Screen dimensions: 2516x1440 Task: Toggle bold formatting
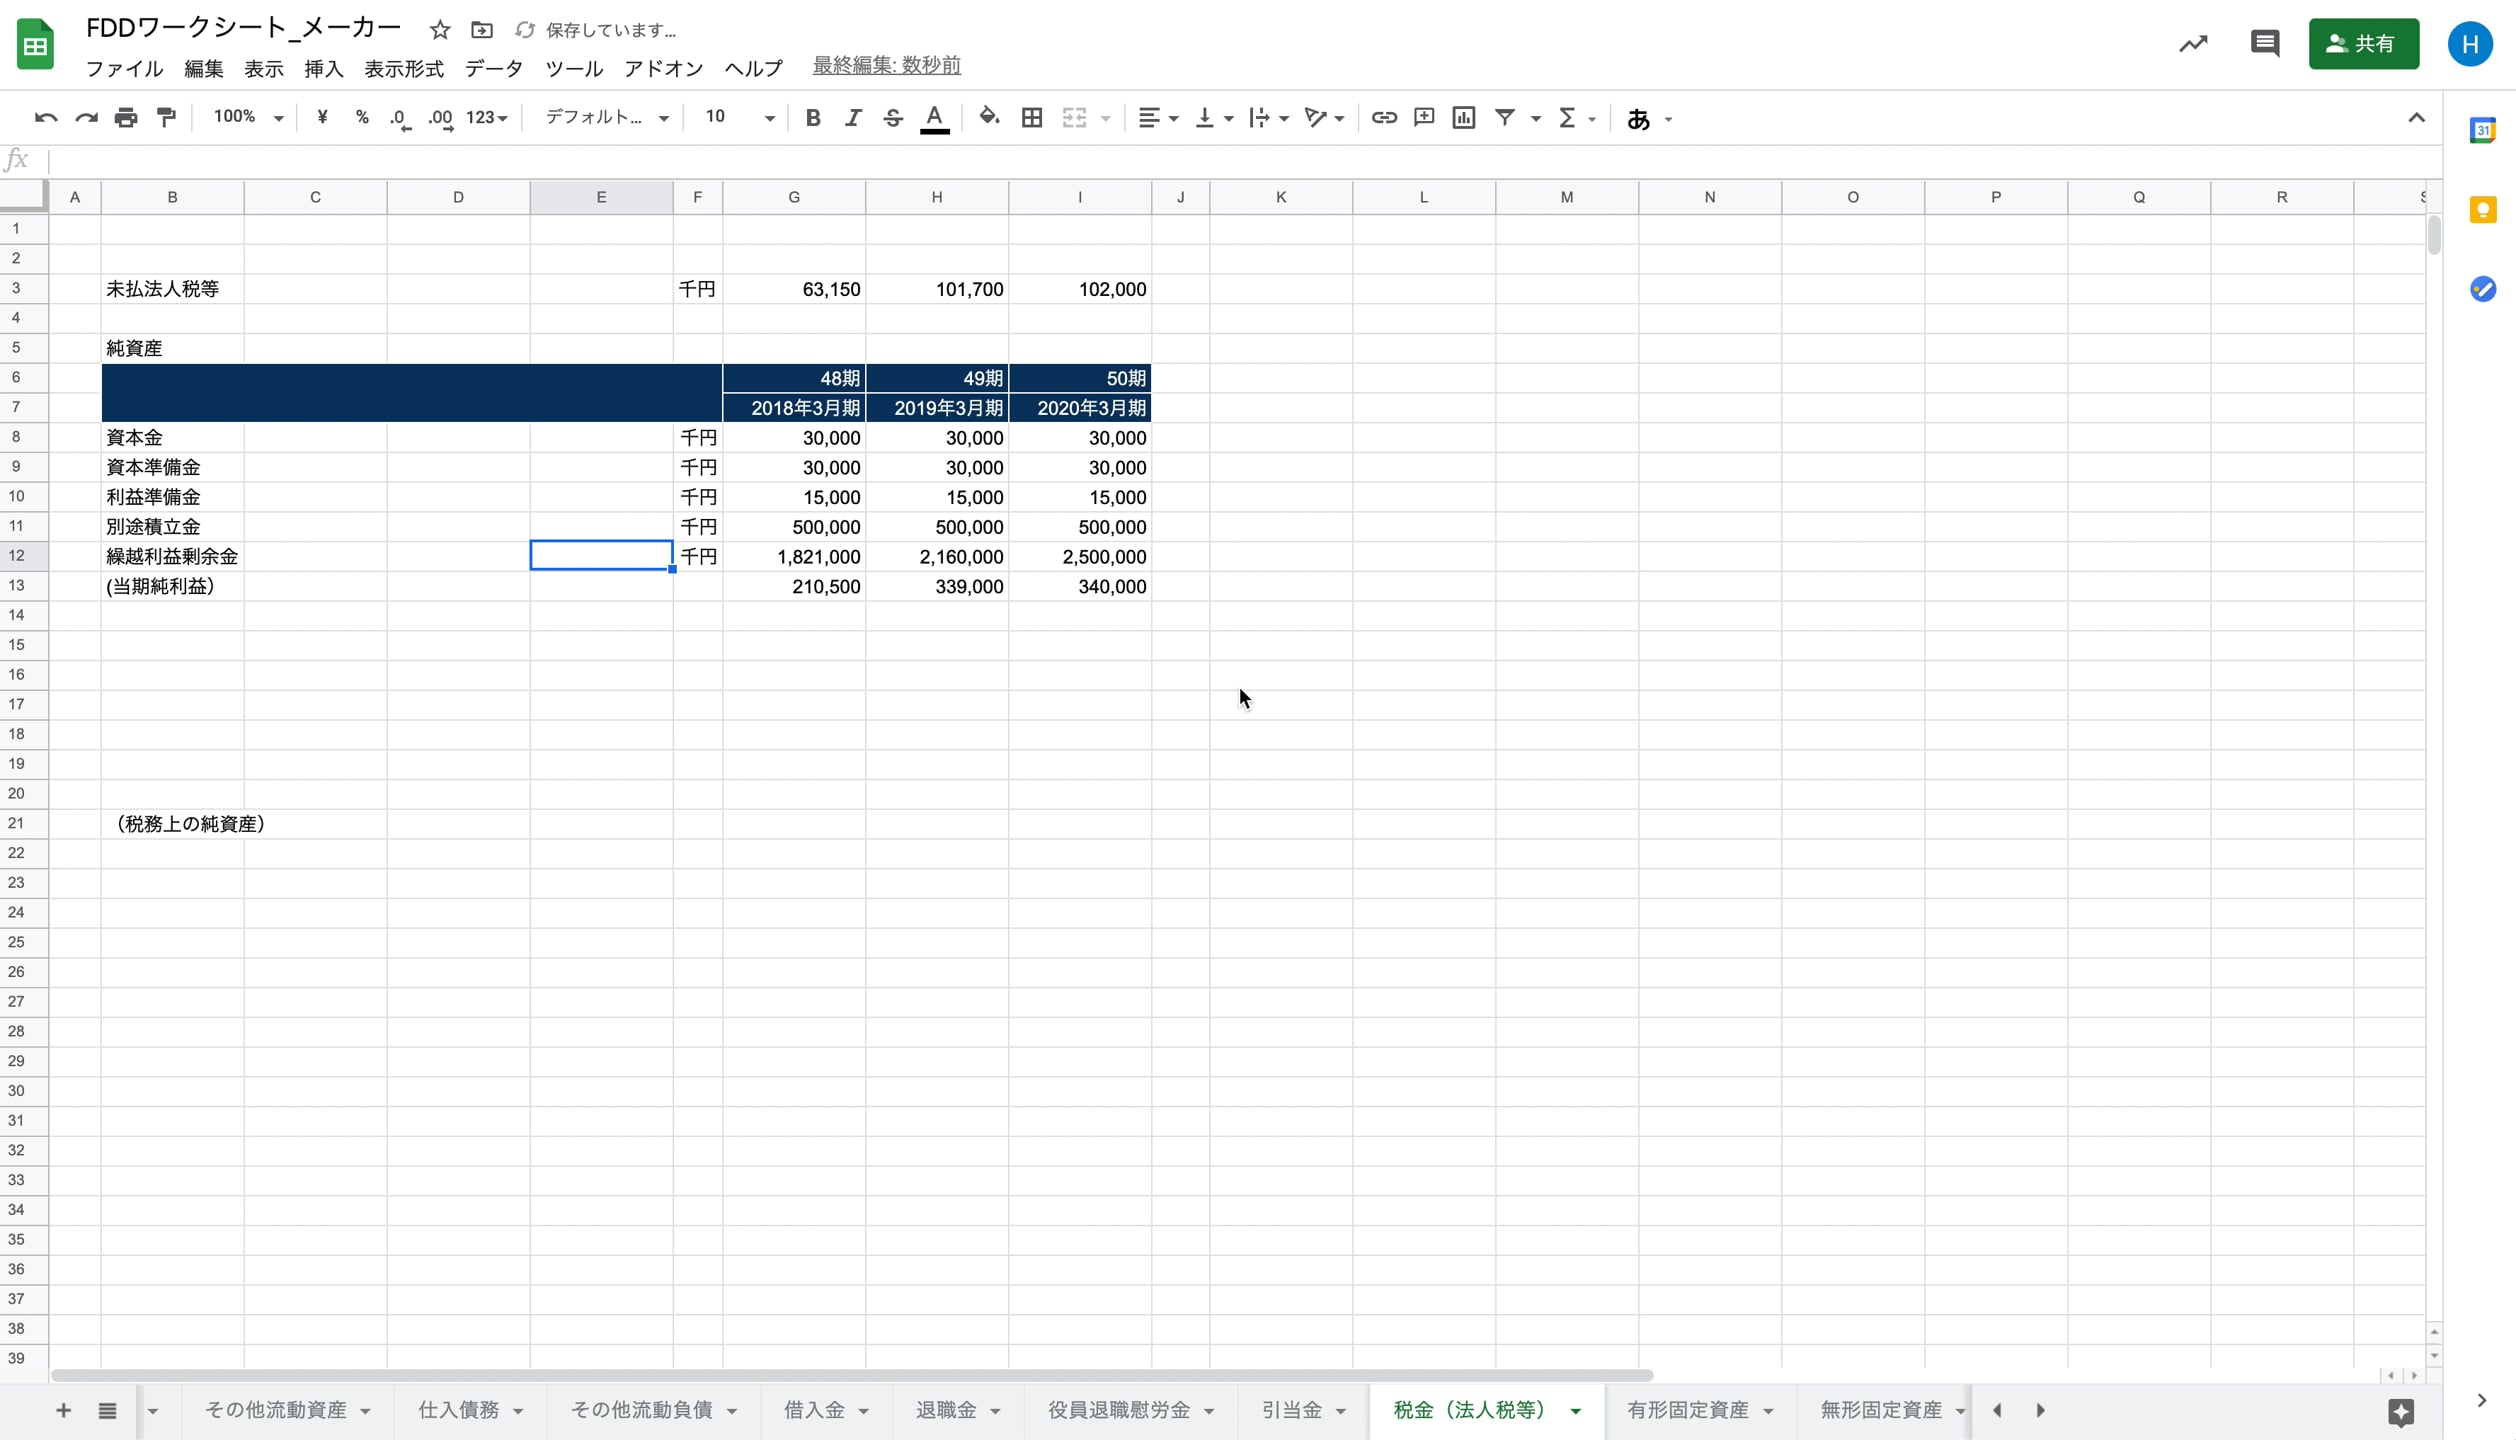812,118
